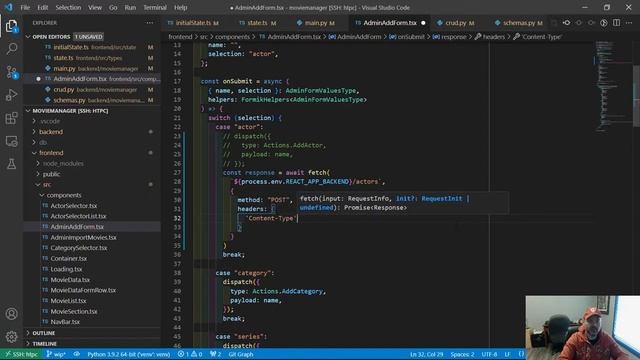Click the Ln 32, Col 29 cursor position
Image resolution: width=640 pixels, height=360 pixels.
coord(427,354)
